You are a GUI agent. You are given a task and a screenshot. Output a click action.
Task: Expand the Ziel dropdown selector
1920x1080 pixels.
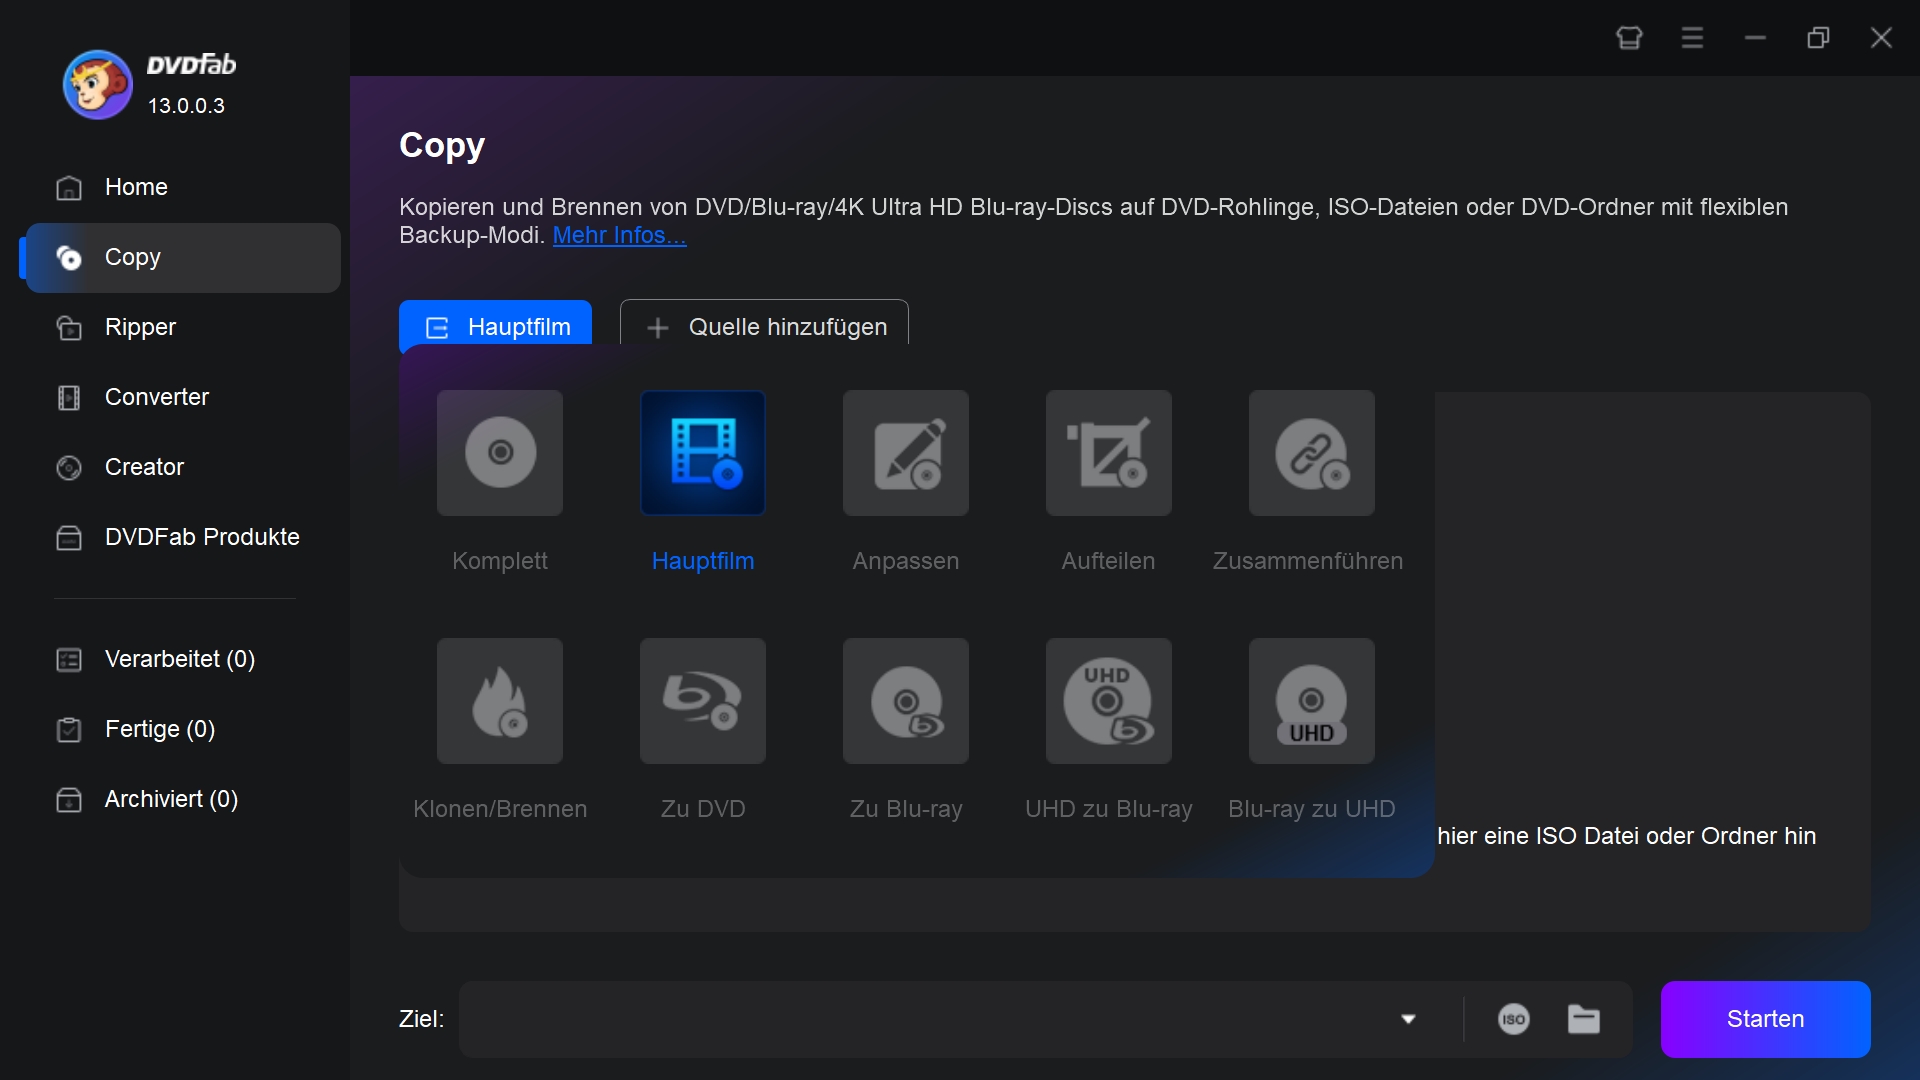1410,1017
